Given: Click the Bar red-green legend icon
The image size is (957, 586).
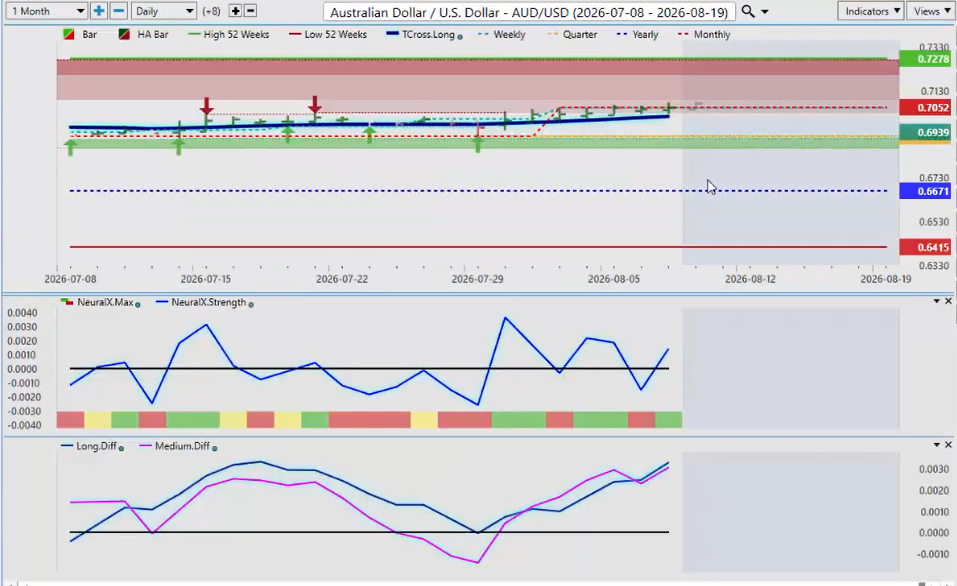Looking at the screenshot, I should click(69, 35).
